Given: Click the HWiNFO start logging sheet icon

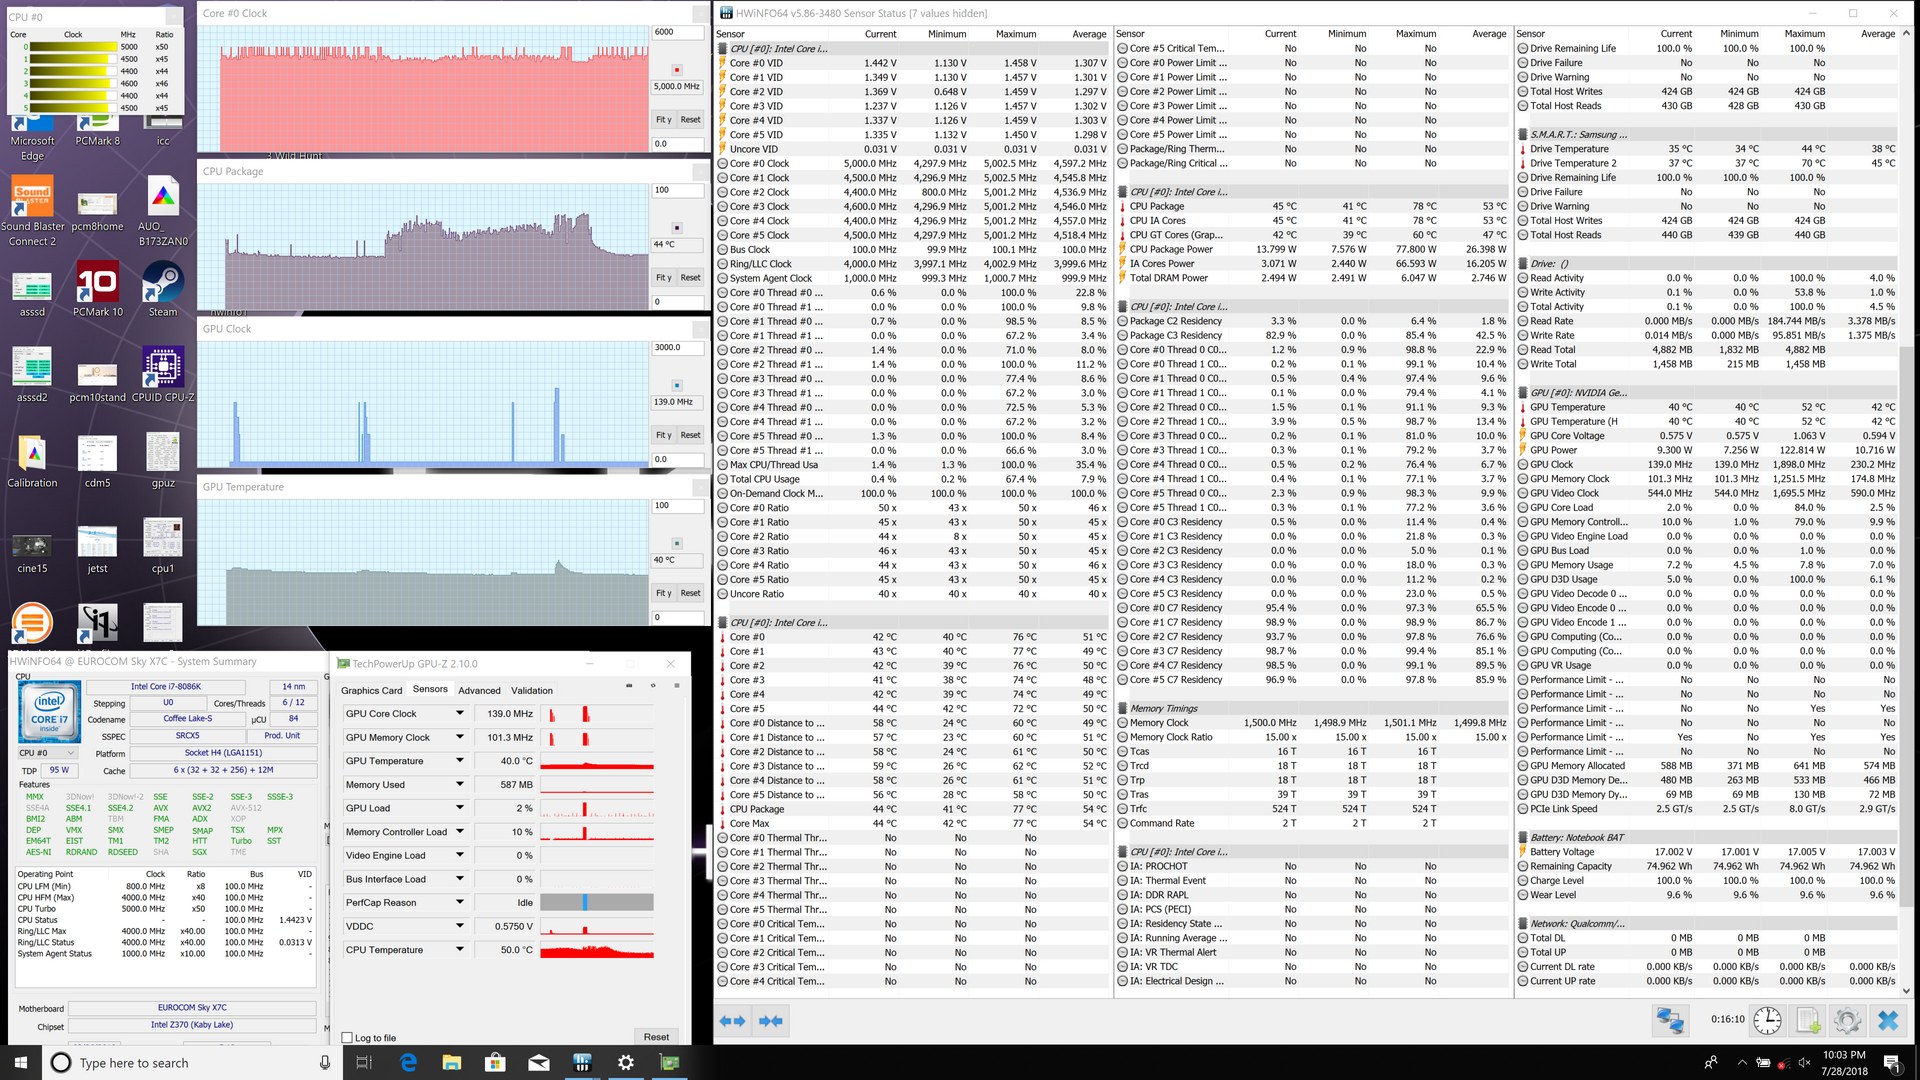Looking at the screenshot, I should tap(1808, 1020).
